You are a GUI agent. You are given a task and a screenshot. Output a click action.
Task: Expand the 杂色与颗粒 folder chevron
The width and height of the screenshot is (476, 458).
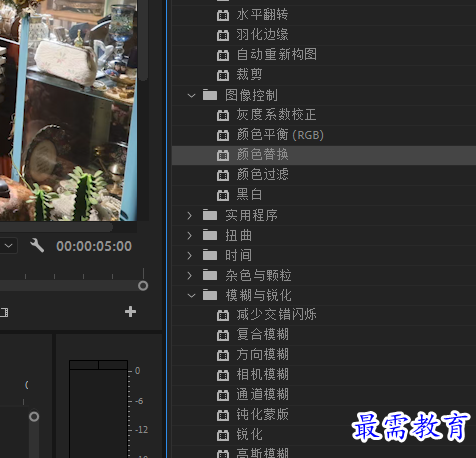(190, 276)
